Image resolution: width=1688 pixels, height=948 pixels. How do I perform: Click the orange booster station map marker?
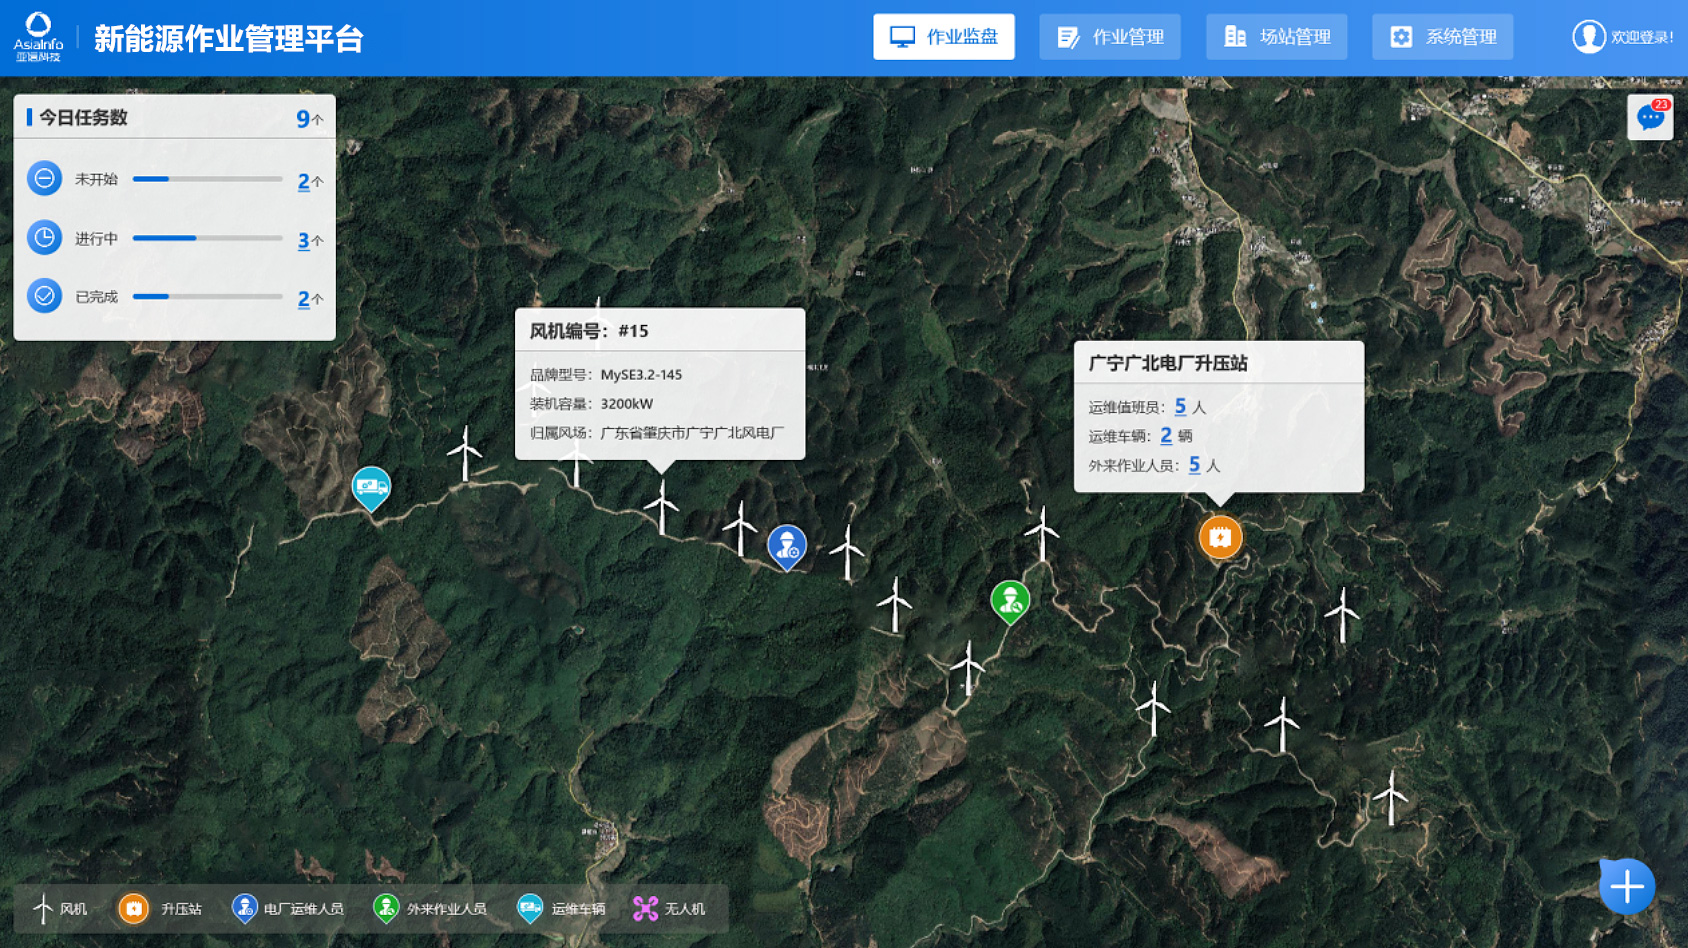tap(1220, 537)
